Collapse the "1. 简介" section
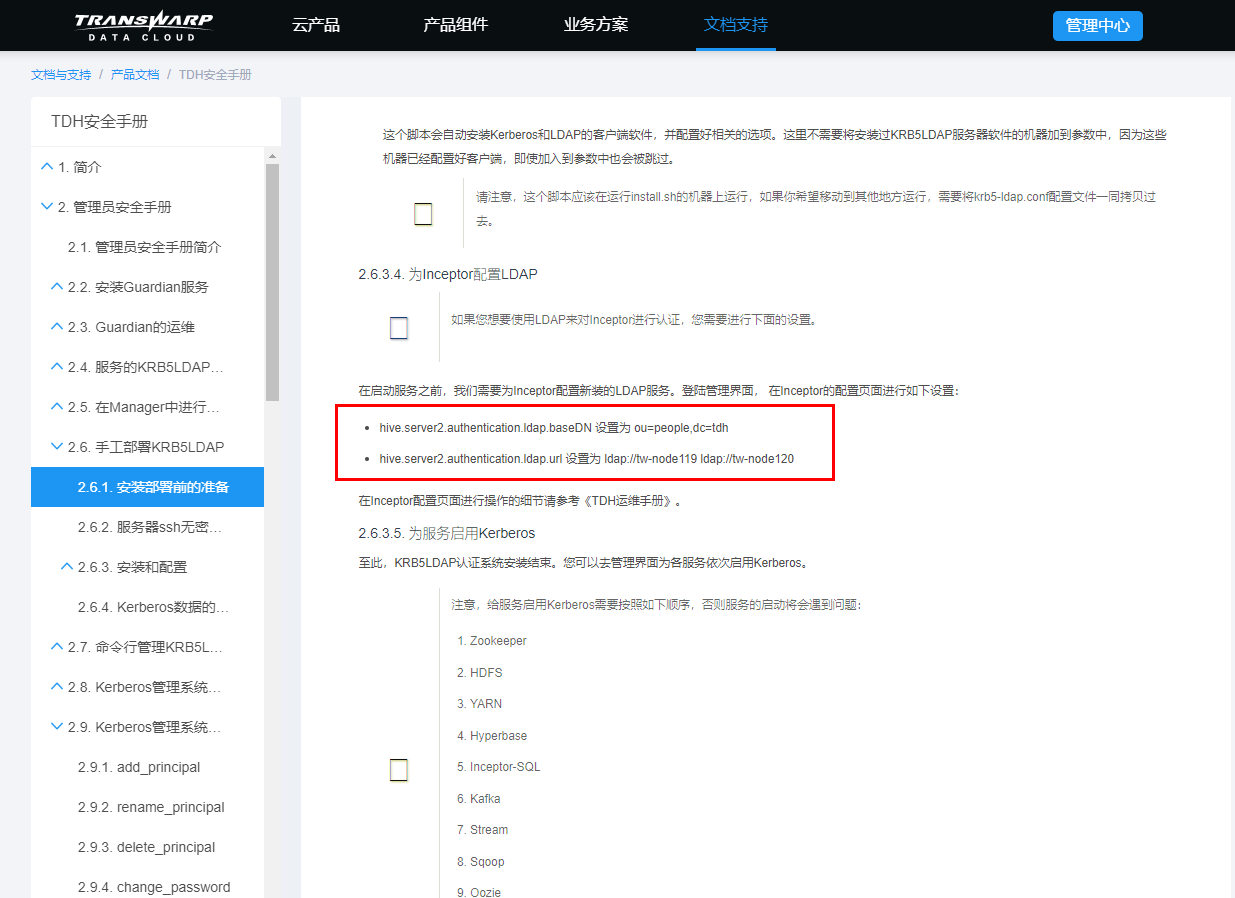Screen dimensions: 1235x898 (x=45, y=166)
